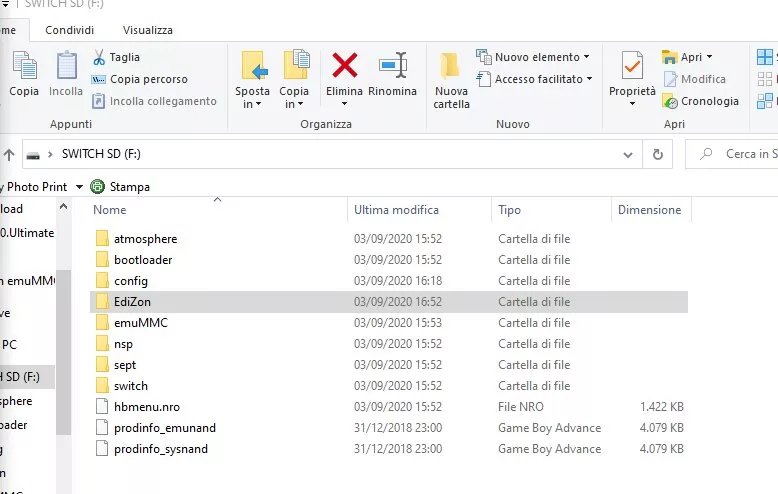Select the config folder row

tap(389, 281)
